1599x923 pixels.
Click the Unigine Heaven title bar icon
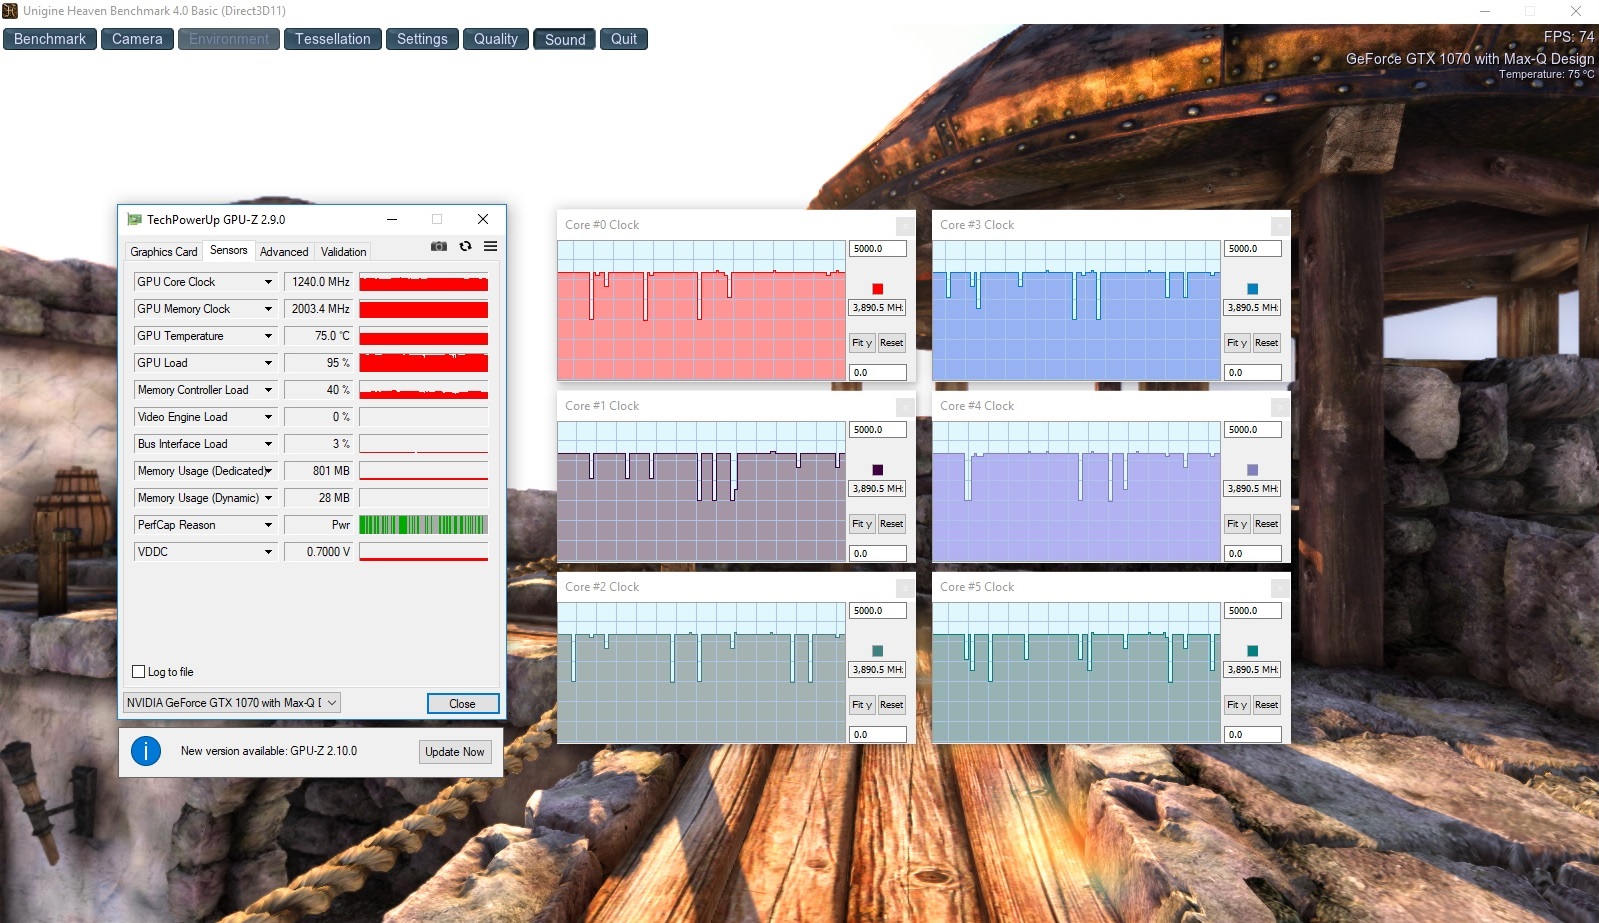(x=10, y=11)
